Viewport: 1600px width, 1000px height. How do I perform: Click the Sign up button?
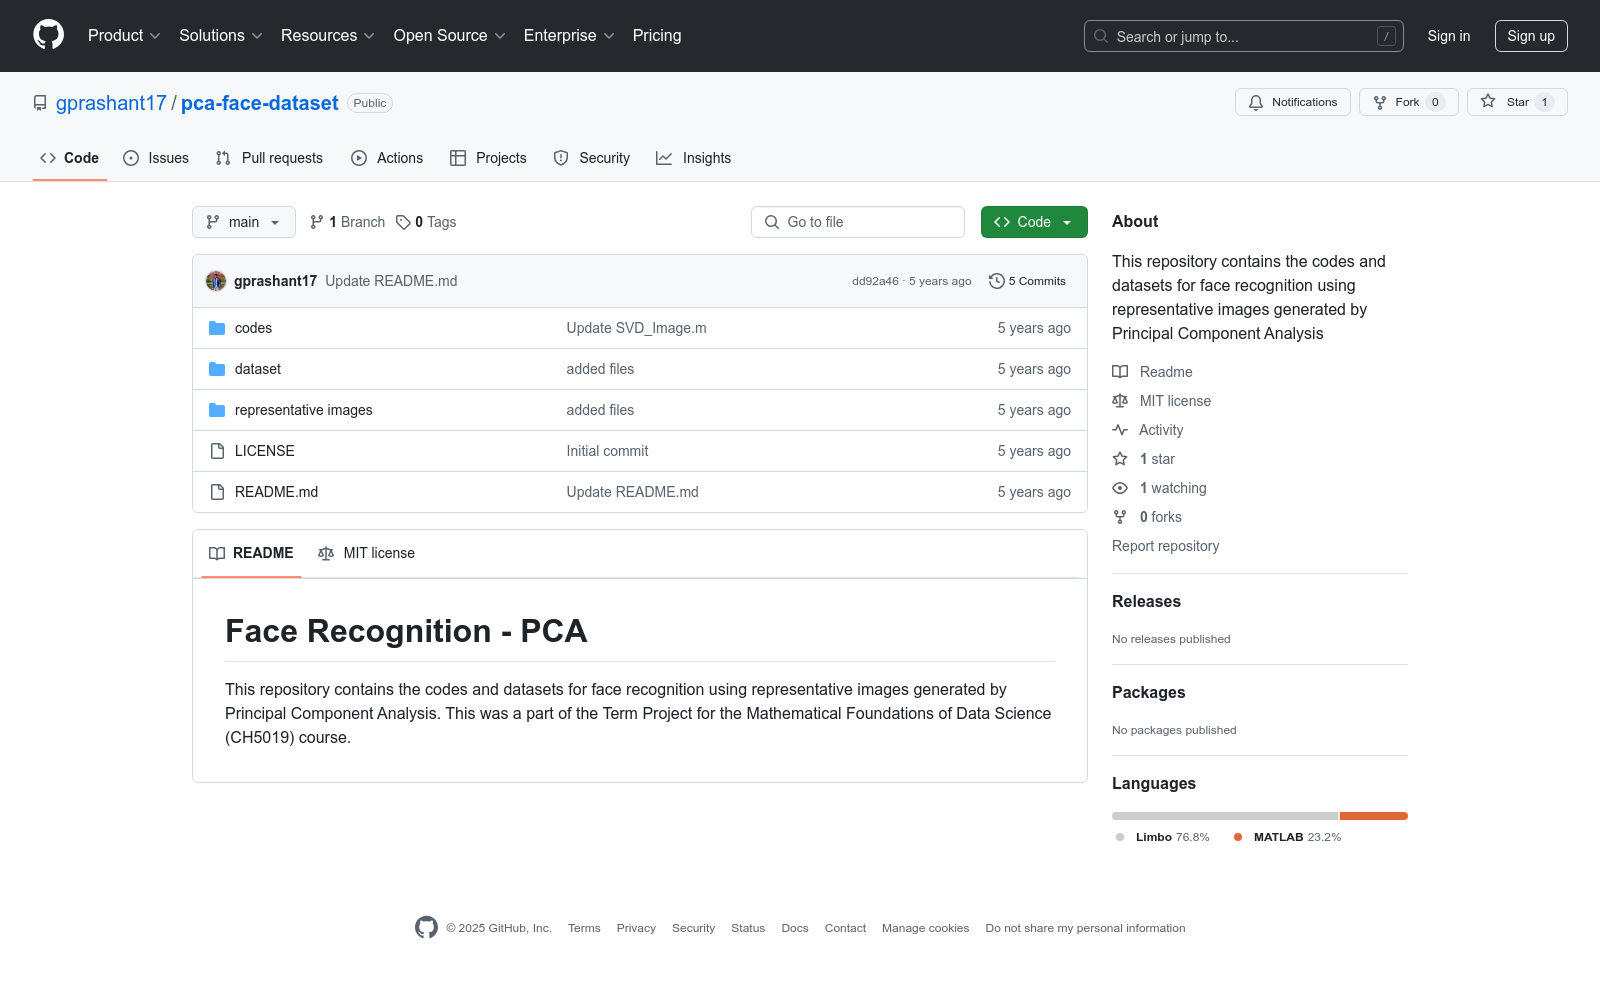1531,36
